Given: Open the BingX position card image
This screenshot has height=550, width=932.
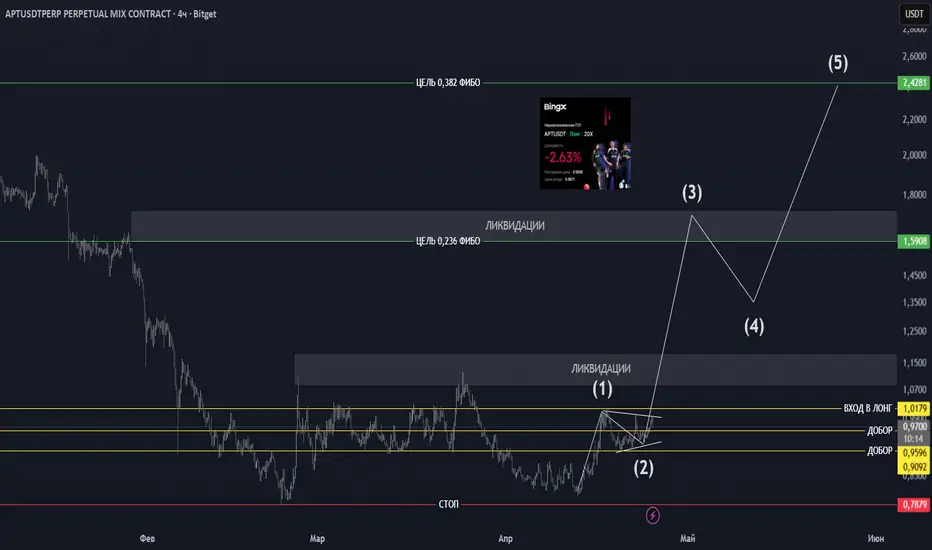Looking at the screenshot, I should tap(585, 143).
